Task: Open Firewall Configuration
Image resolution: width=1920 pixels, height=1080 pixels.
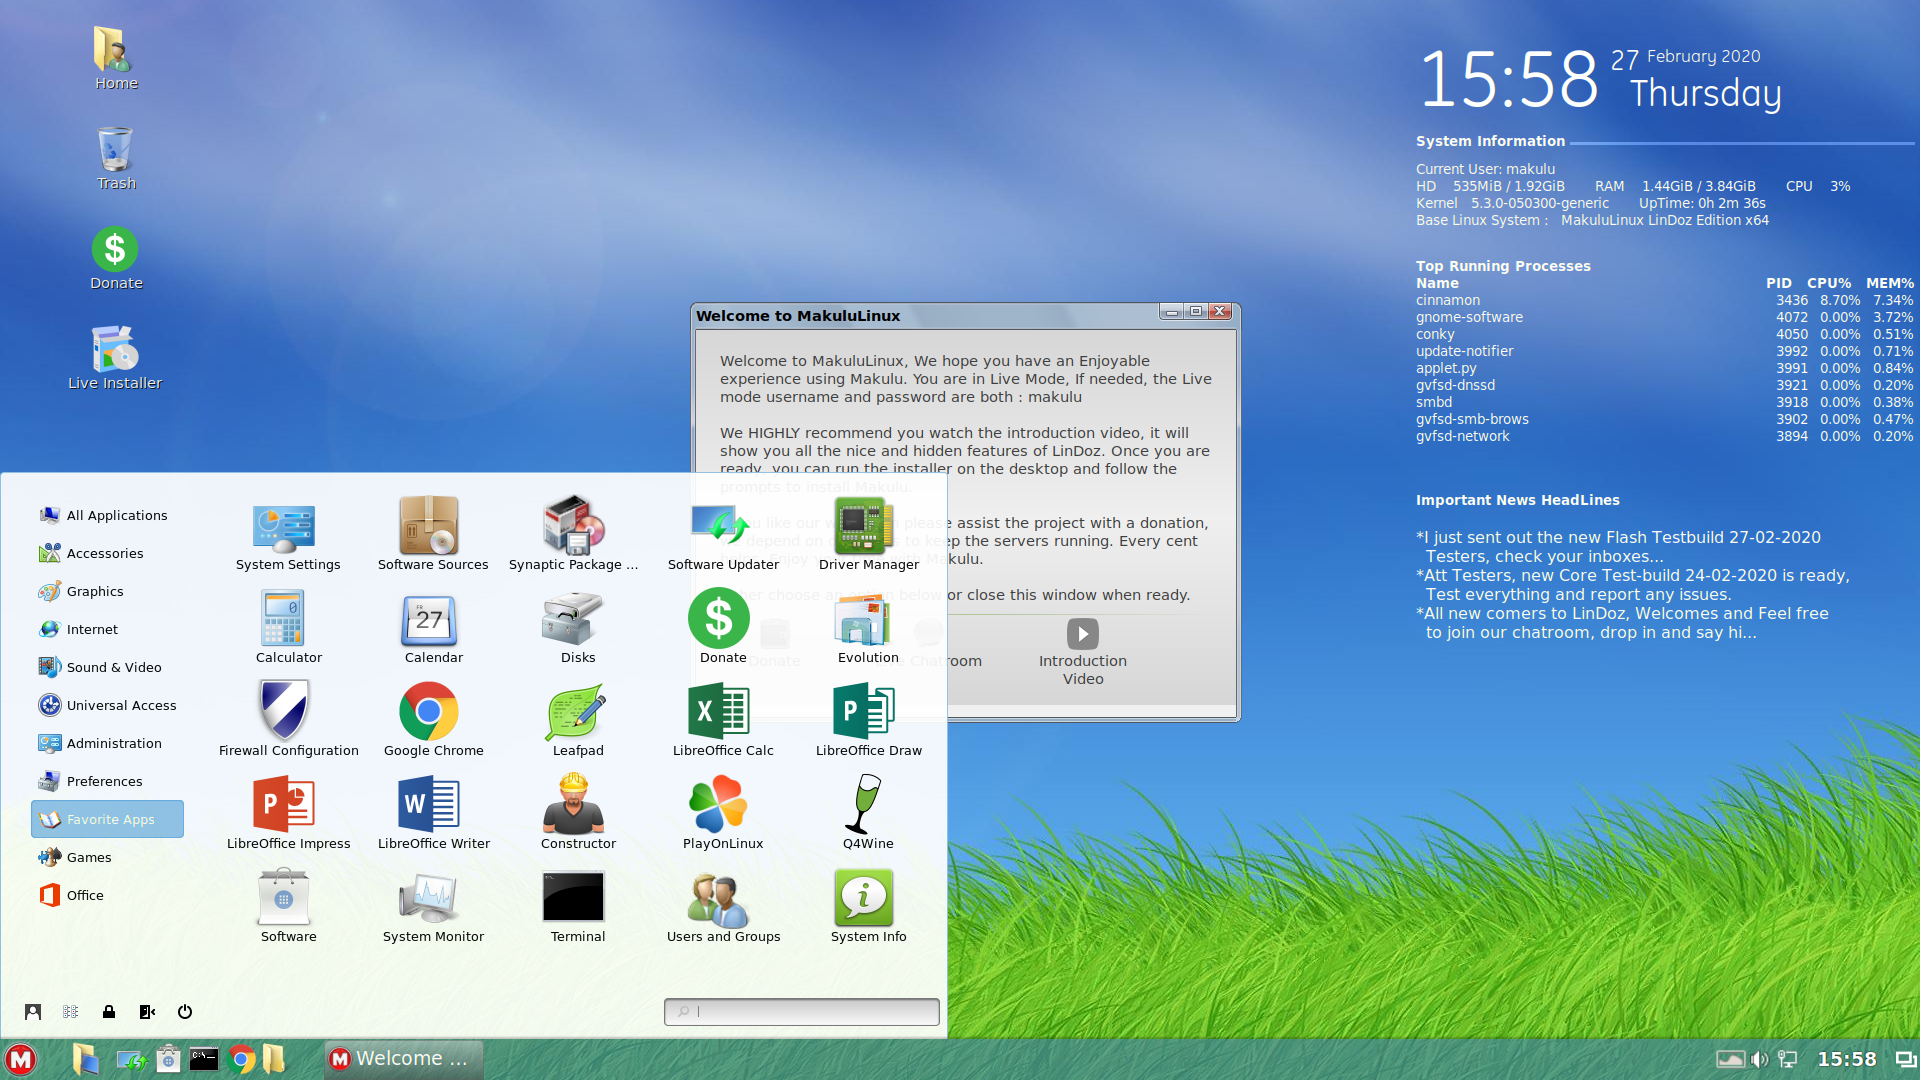Action: point(288,720)
